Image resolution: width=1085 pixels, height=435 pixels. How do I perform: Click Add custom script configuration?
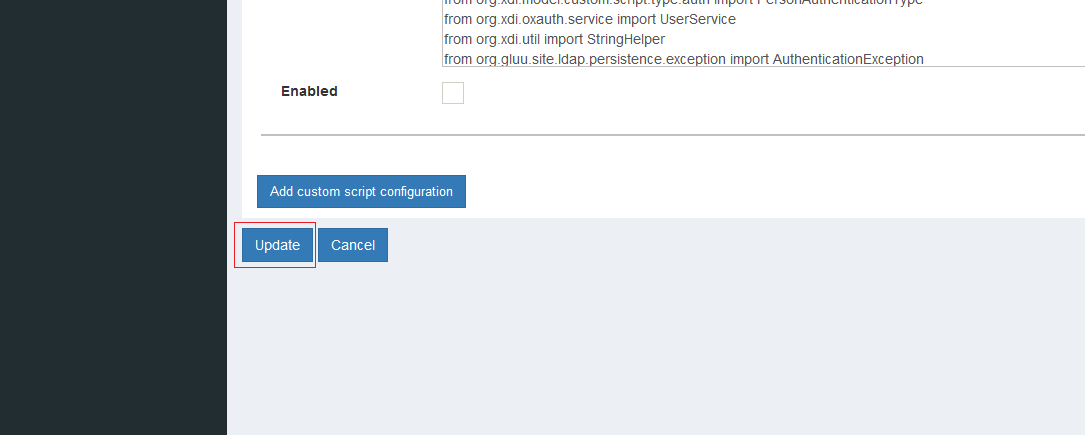(x=361, y=192)
